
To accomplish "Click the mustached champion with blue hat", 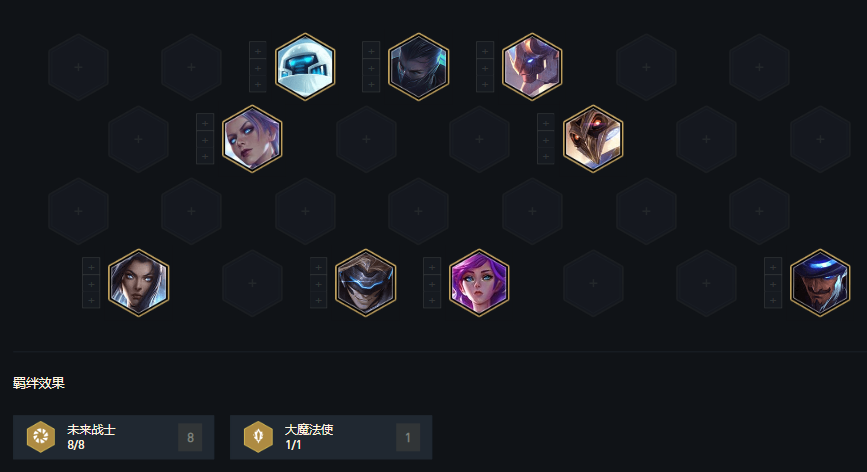I will [x=820, y=282].
